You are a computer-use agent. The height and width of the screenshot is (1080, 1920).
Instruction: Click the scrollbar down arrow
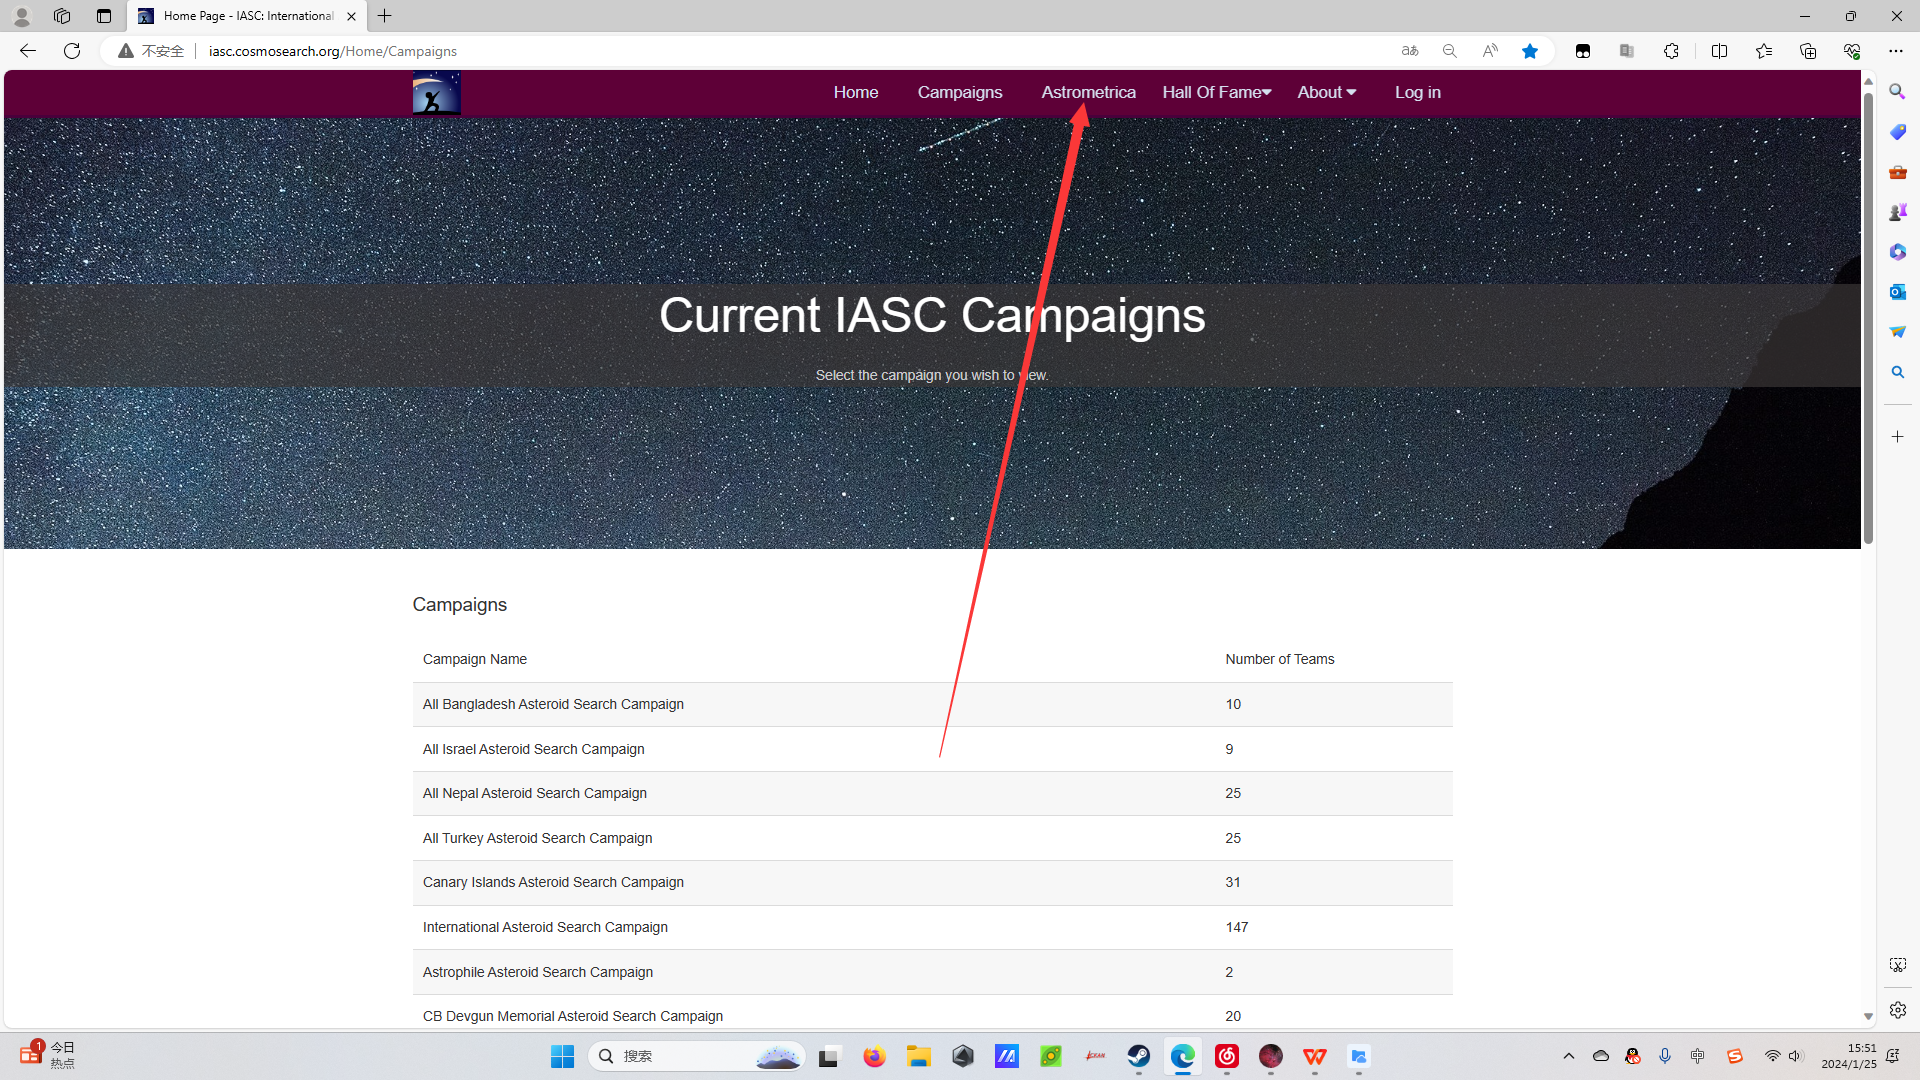click(1868, 1016)
